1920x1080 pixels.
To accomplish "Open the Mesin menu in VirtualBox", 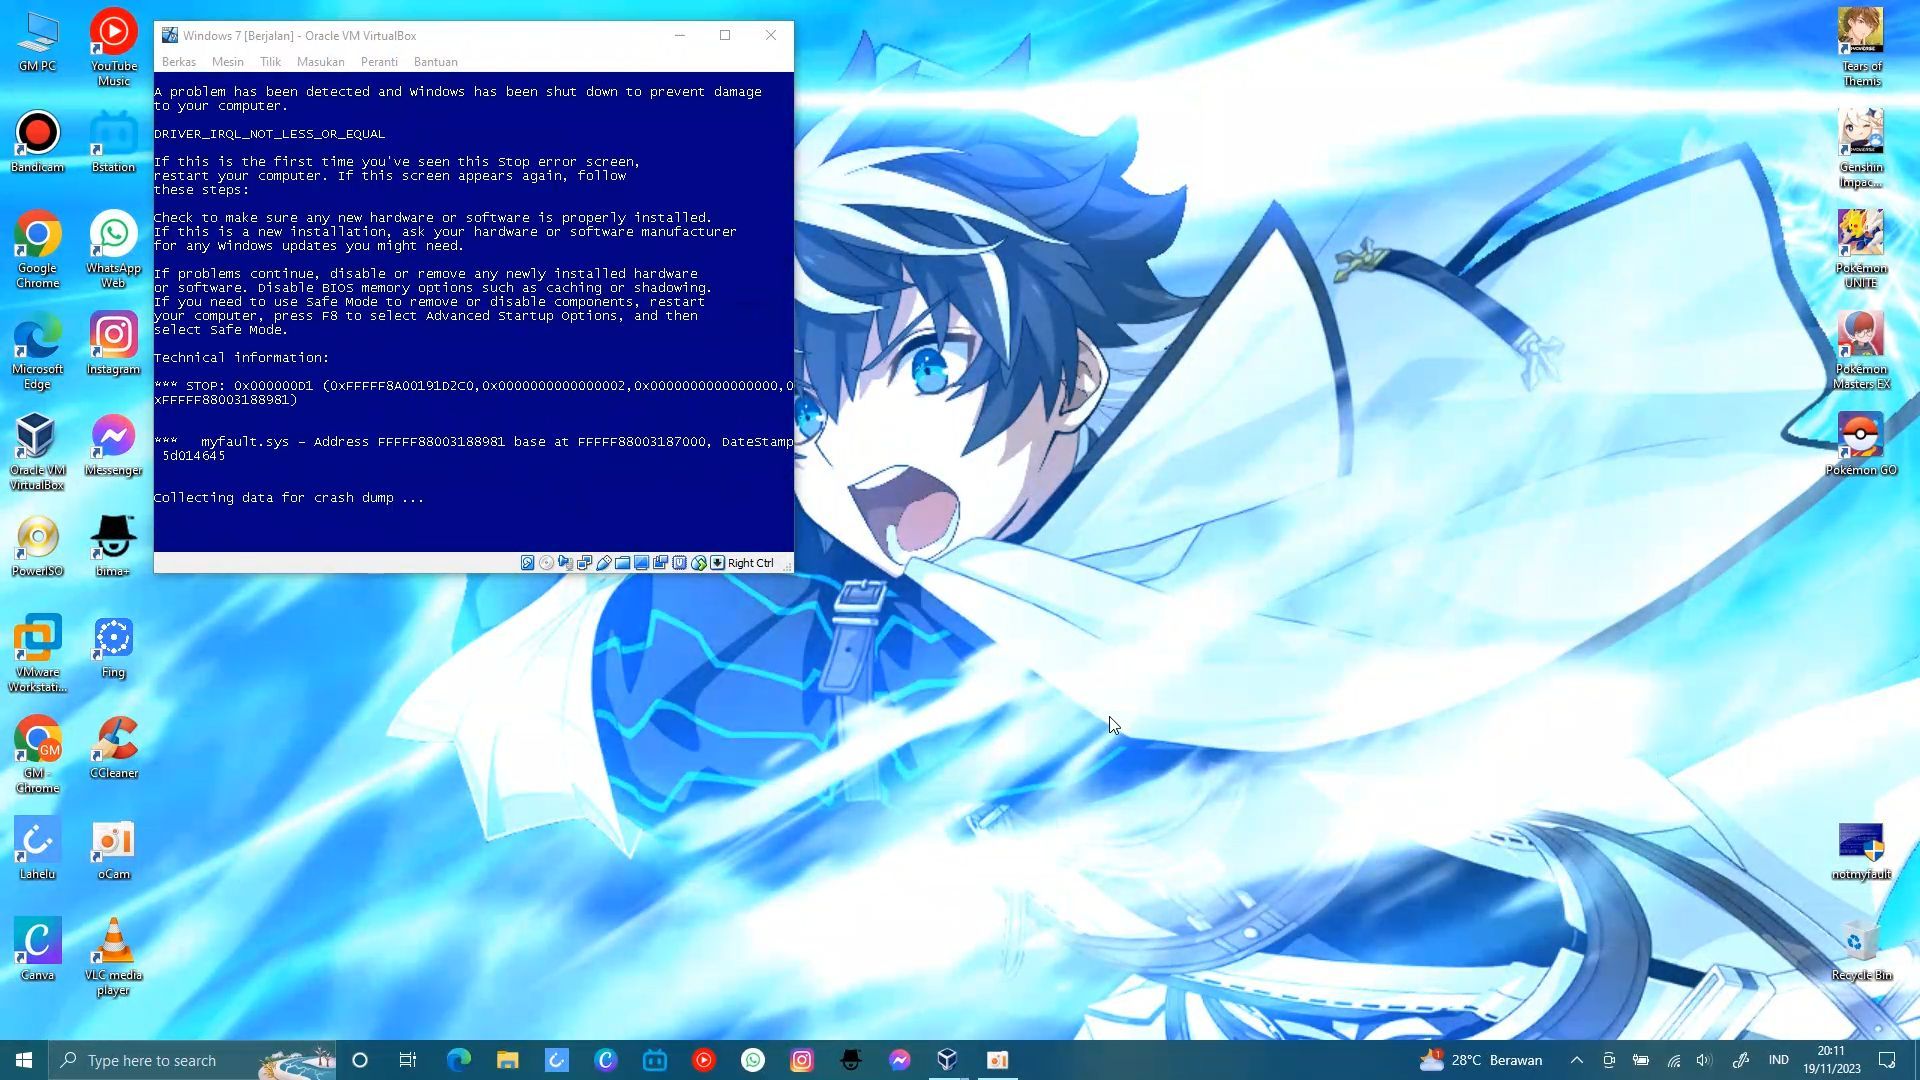I will pyautogui.click(x=228, y=62).
